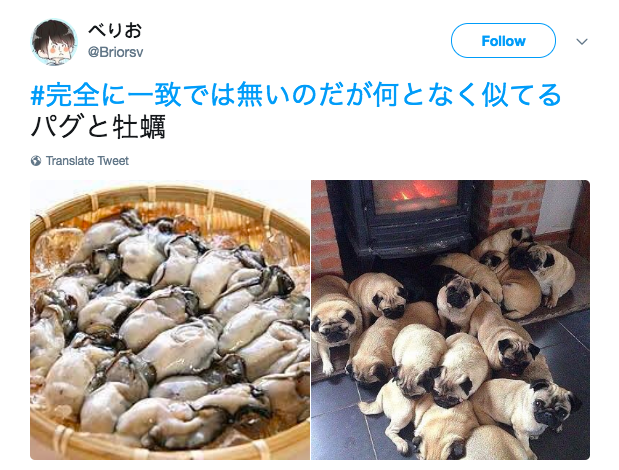619x470 pixels.
Task: Click the red brick wall in pug photo
Action: click(513, 204)
